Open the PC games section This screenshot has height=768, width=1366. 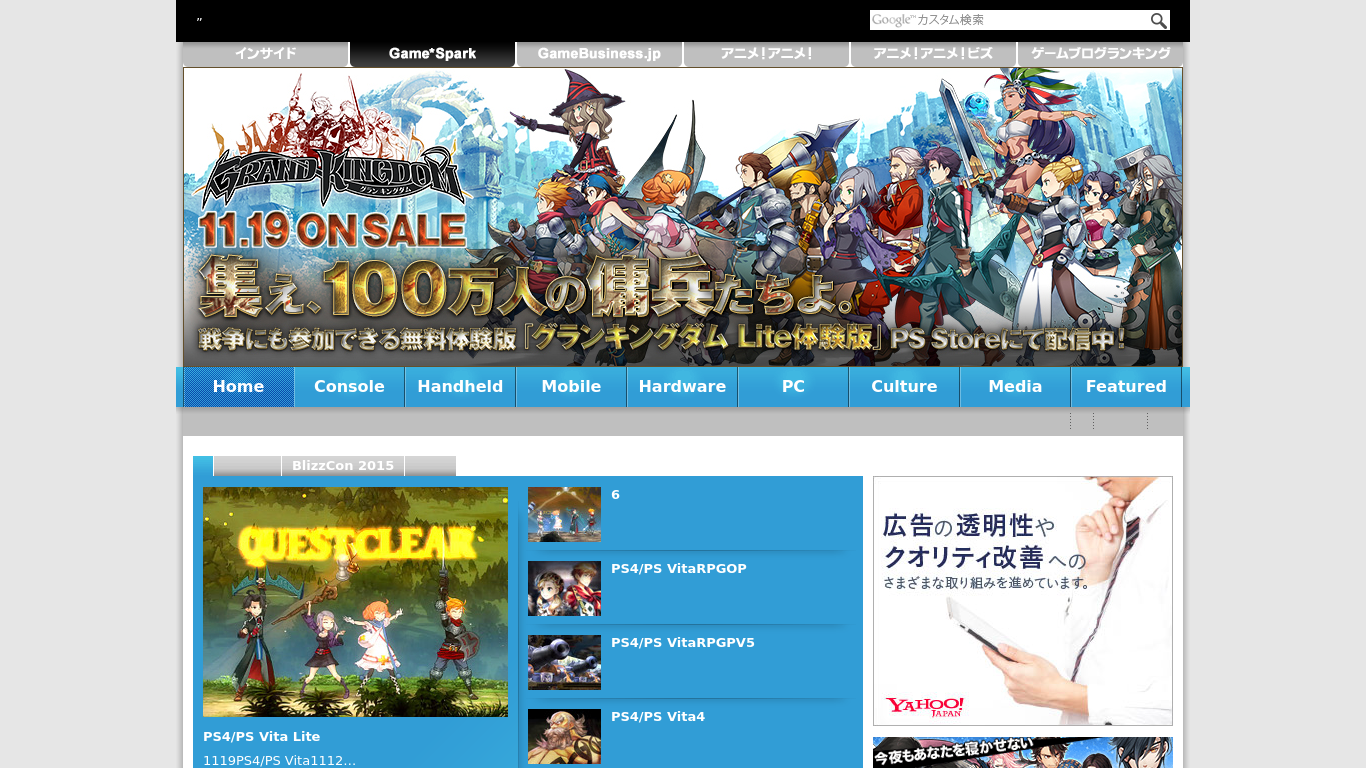tap(793, 386)
